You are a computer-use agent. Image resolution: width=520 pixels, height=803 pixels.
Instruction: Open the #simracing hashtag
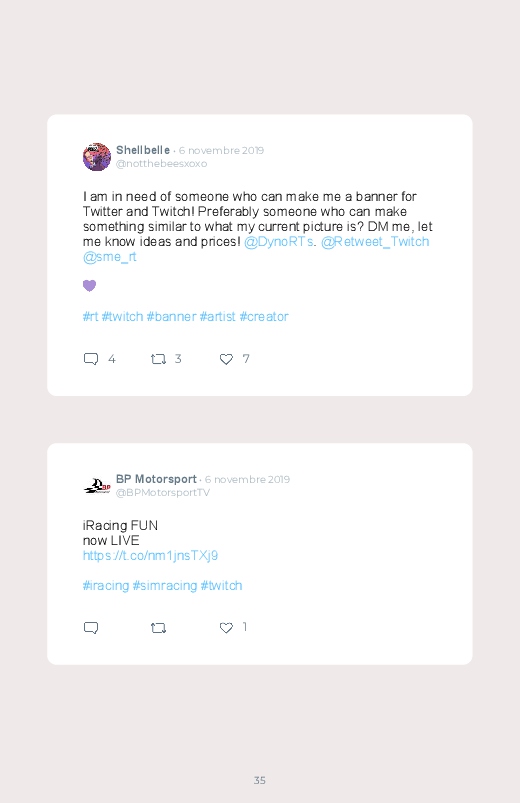pyautogui.click(x=164, y=585)
